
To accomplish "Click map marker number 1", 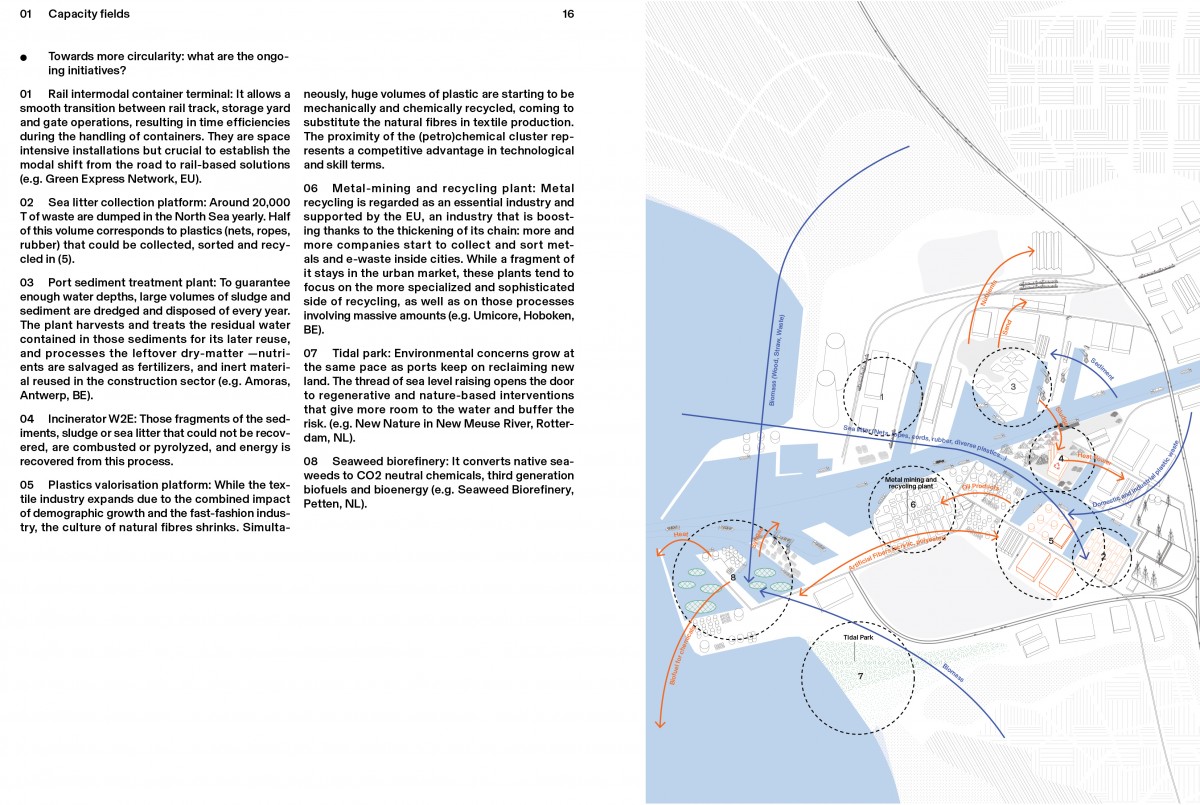I will point(882,397).
